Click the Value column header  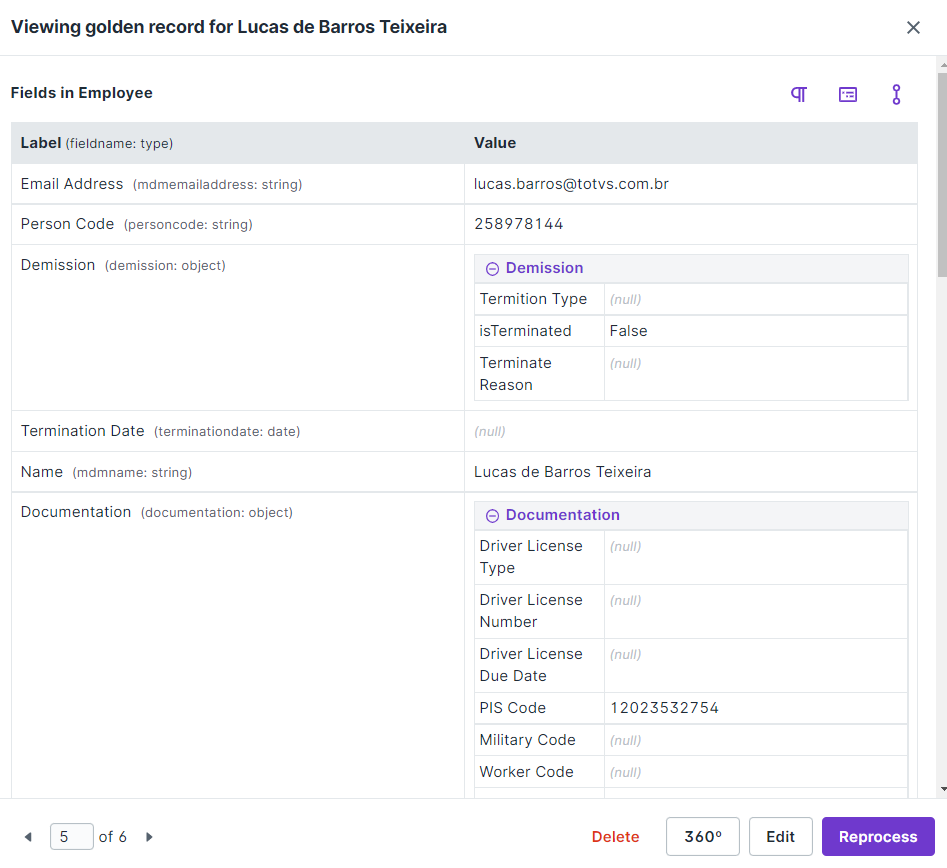pos(495,143)
